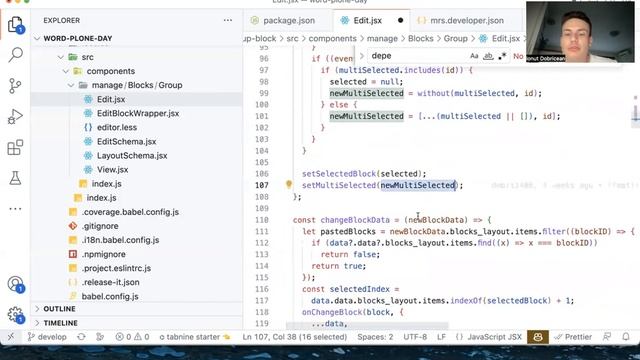
Task: Change encoding via 'UTF-8' status item
Action: [415, 337]
